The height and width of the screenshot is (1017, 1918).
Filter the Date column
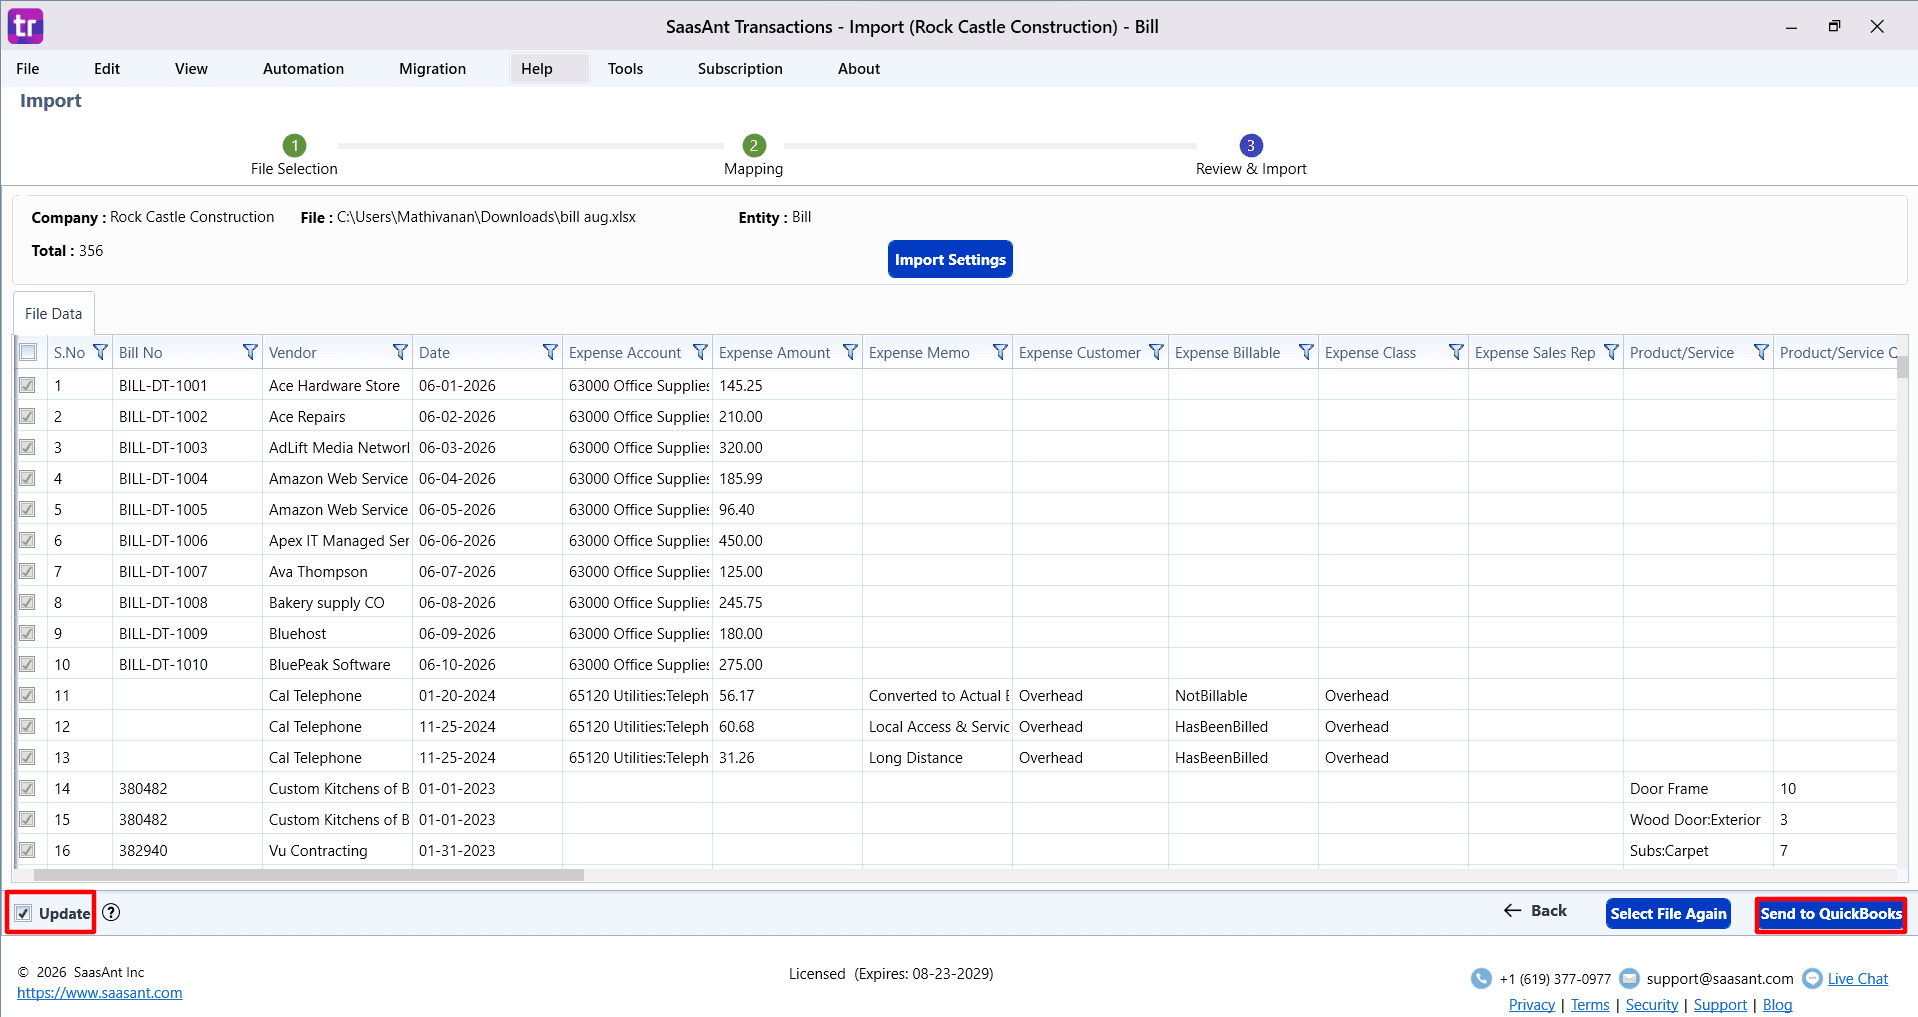(550, 352)
